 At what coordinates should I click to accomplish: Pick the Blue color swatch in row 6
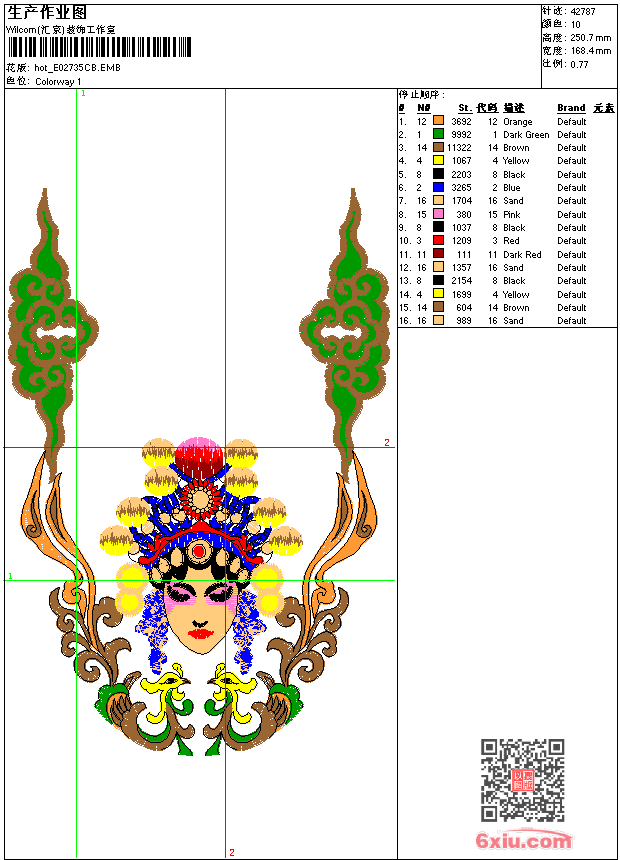[x=438, y=187]
